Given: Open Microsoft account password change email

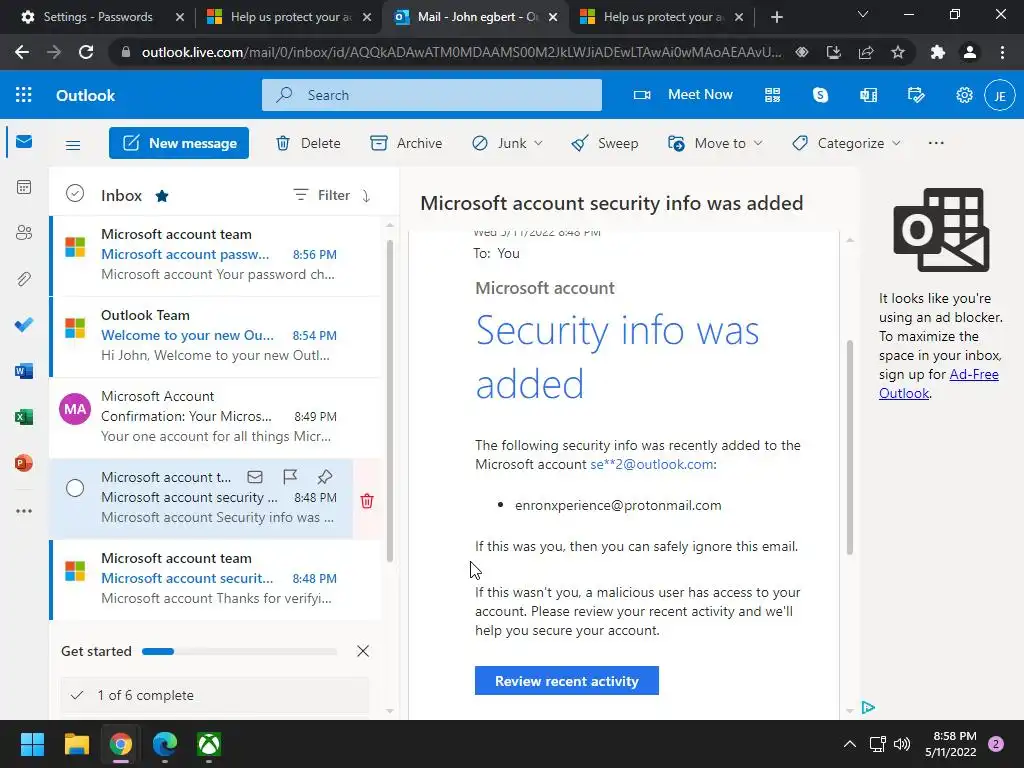Looking at the screenshot, I should (215, 255).
